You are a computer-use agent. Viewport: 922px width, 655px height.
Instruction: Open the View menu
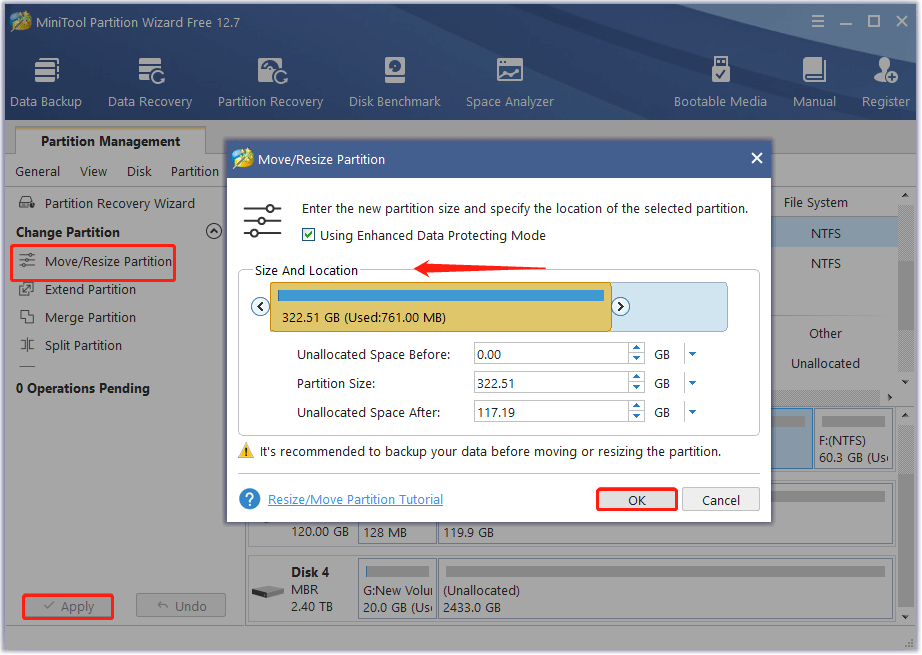[x=93, y=171]
